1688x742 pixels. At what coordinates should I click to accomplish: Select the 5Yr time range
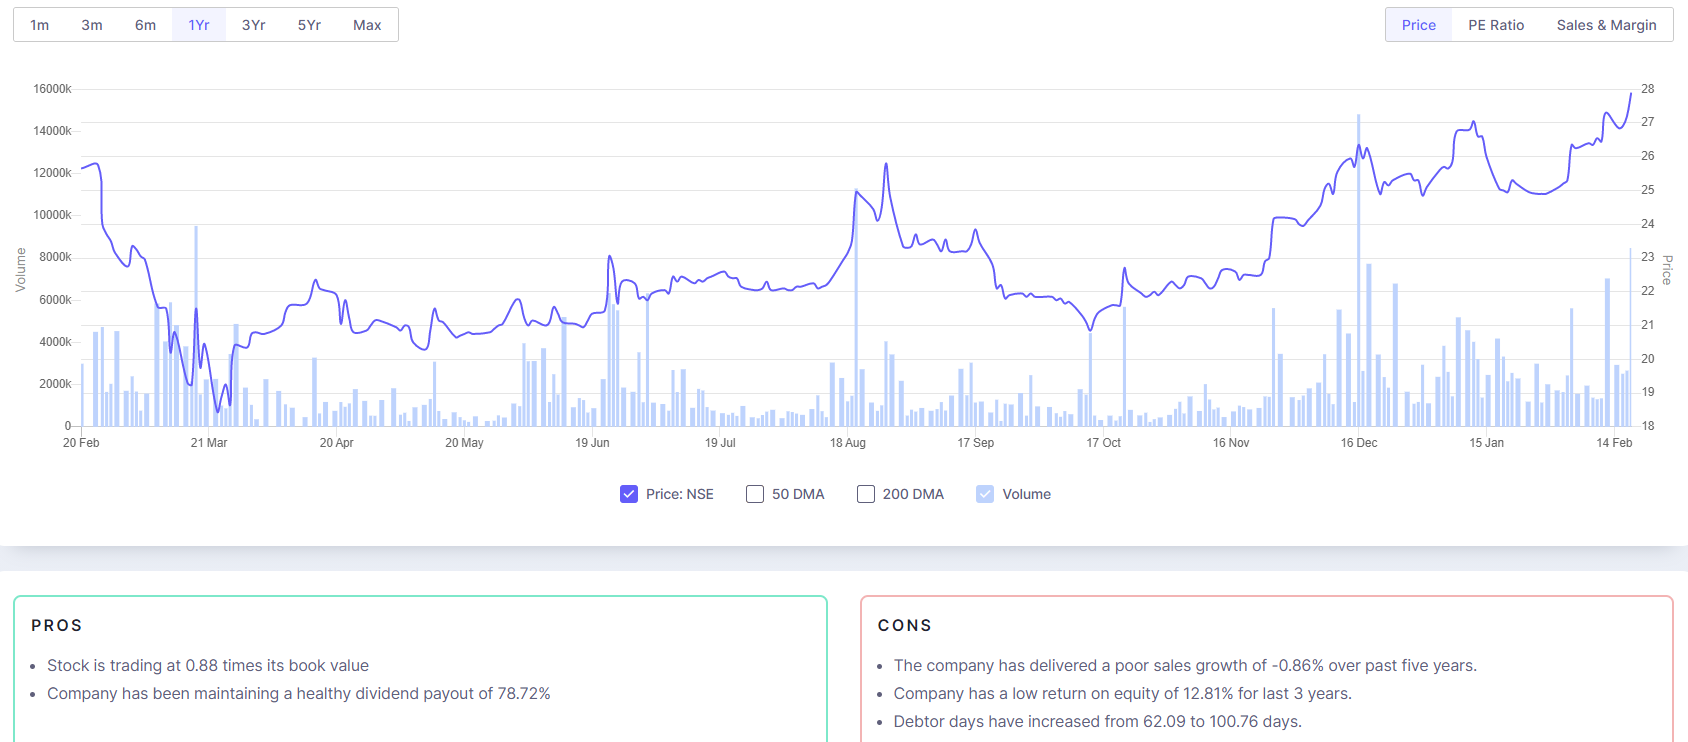[309, 25]
